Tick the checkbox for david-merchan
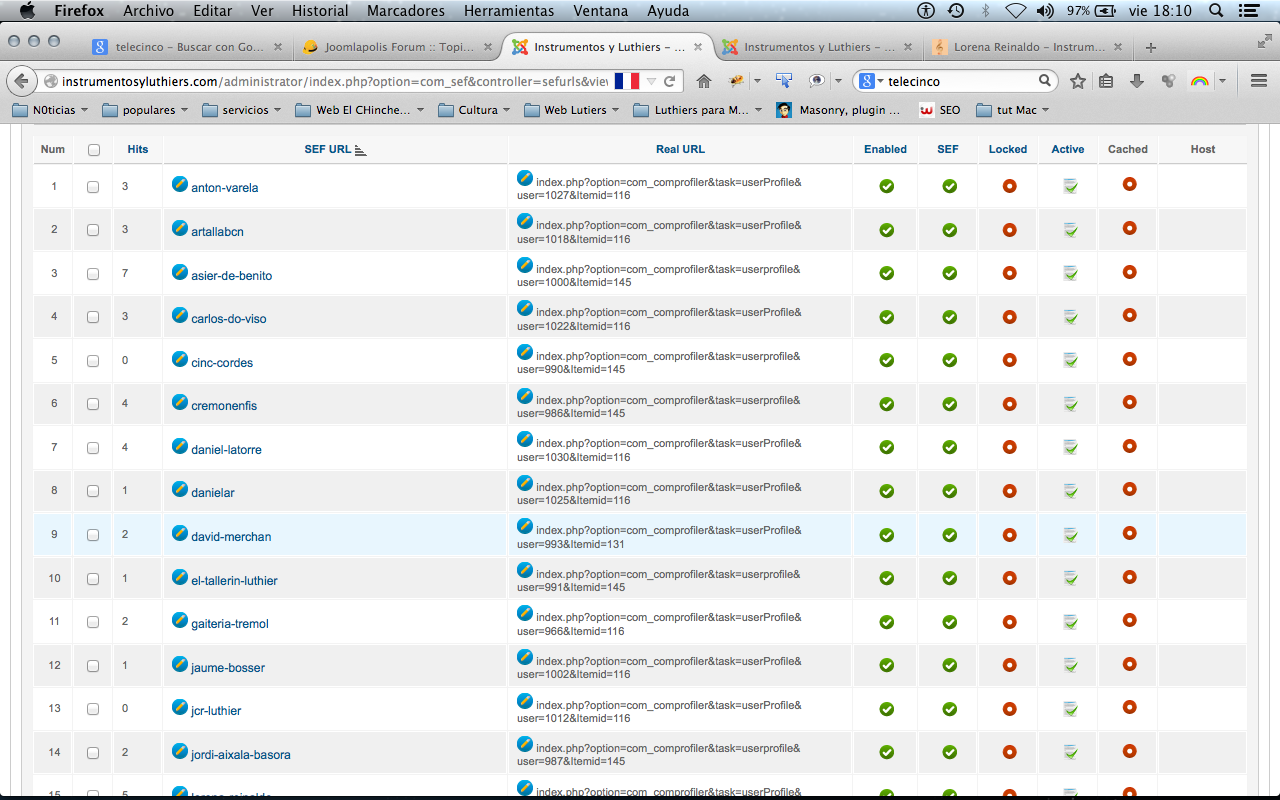Screen dimensions: 1280x800 point(93,535)
